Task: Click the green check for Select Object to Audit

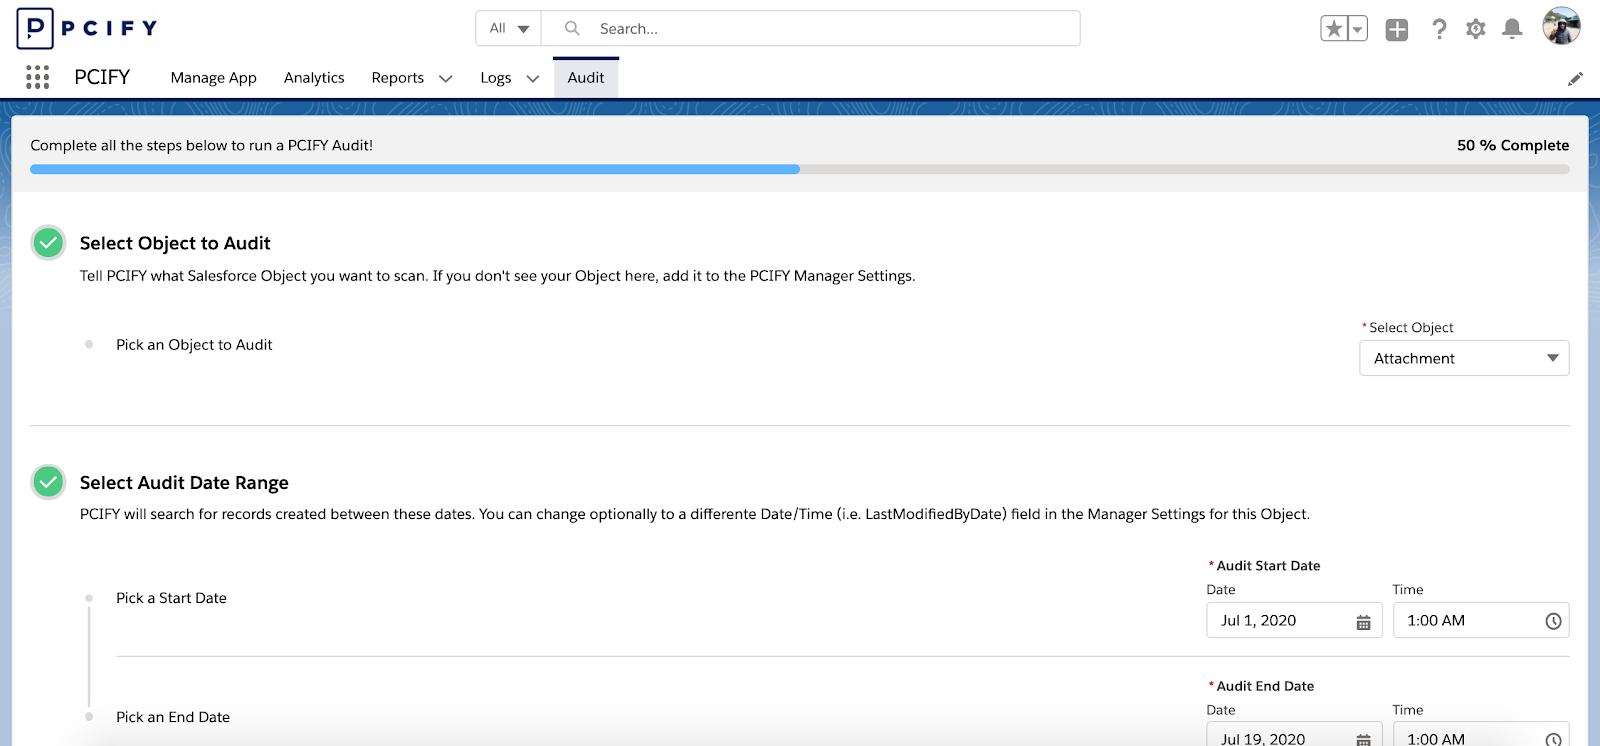Action: point(48,243)
